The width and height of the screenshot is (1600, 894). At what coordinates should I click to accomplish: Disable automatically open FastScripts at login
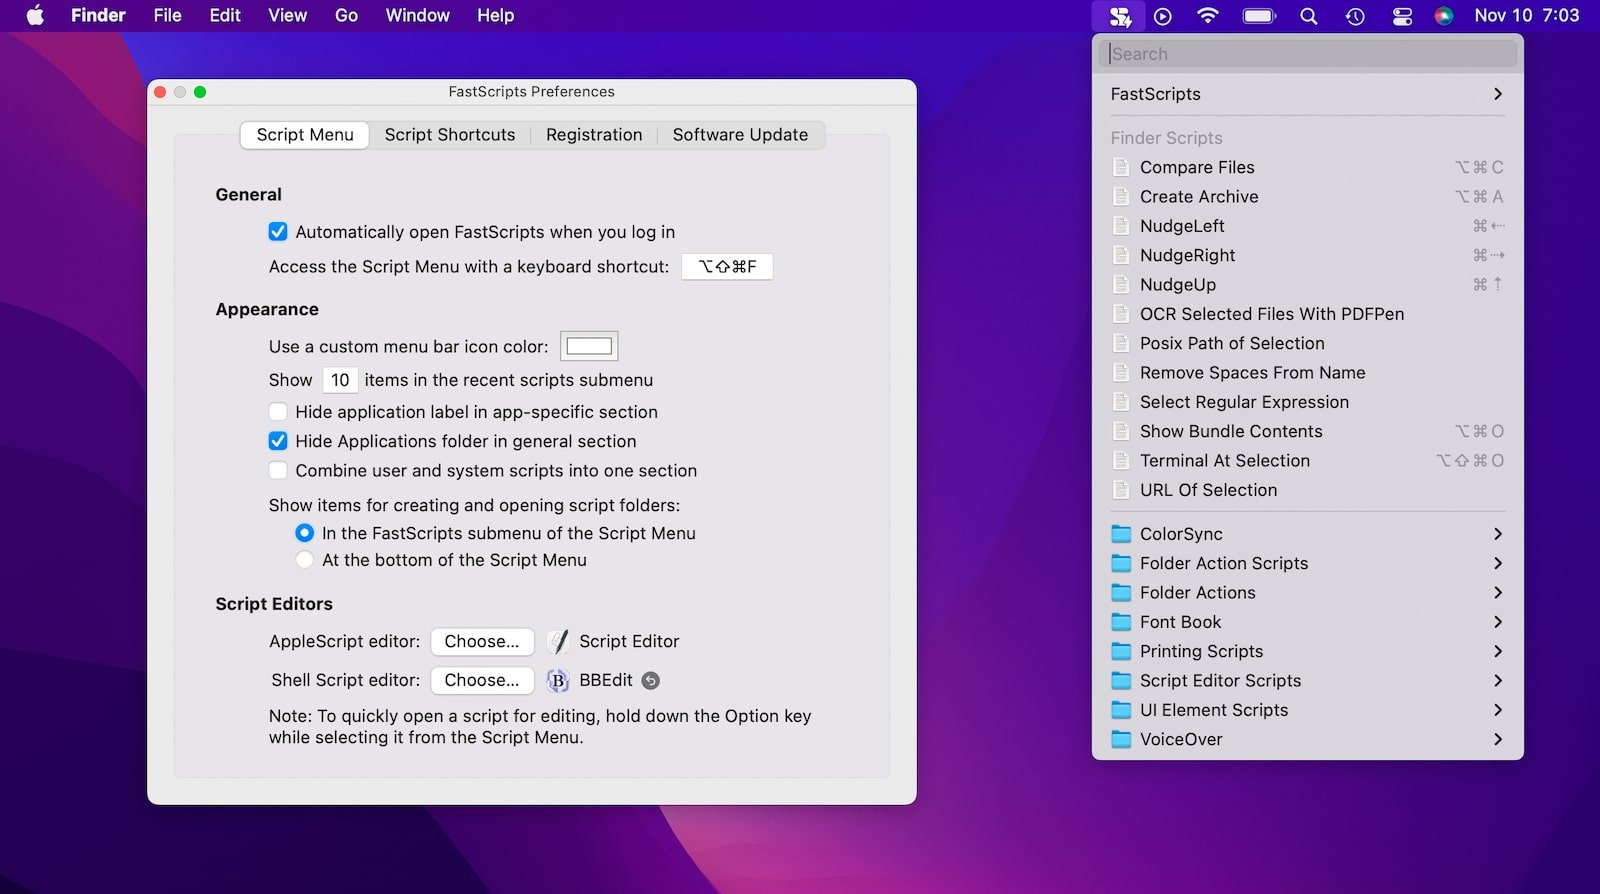pyautogui.click(x=278, y=232)
